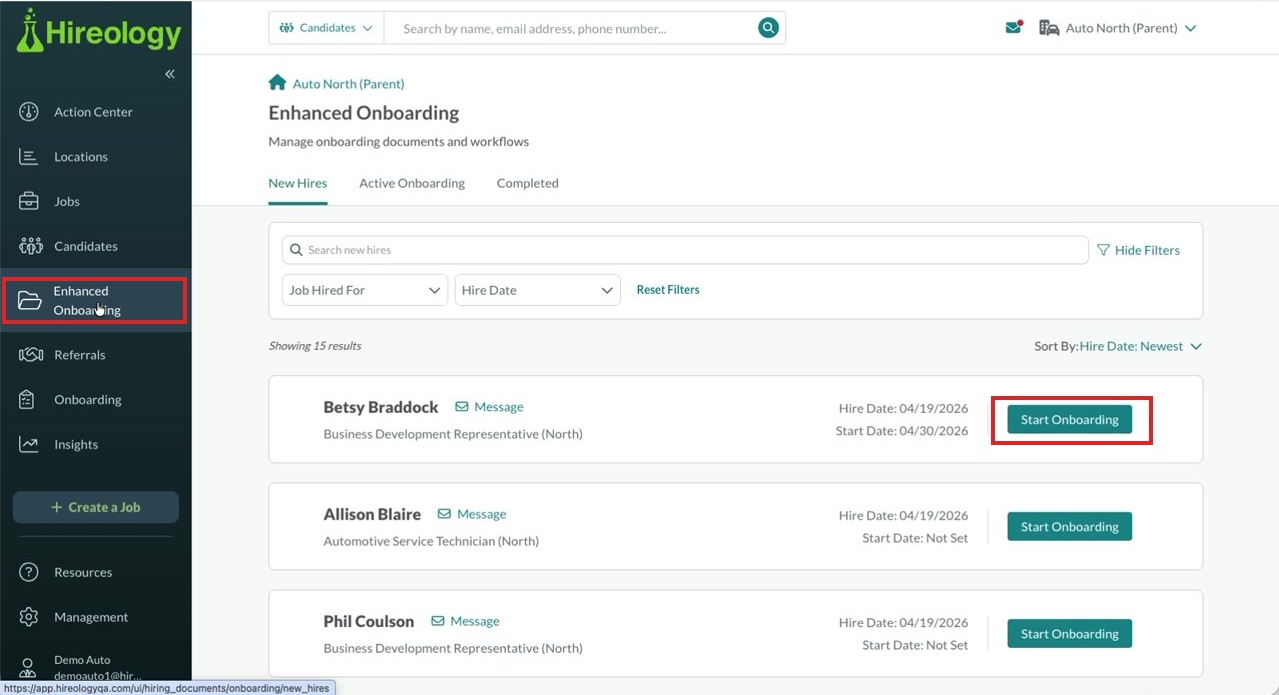Click the Insights graph icon
Viewport: 1279px width, 695px height.
(29, 444)
